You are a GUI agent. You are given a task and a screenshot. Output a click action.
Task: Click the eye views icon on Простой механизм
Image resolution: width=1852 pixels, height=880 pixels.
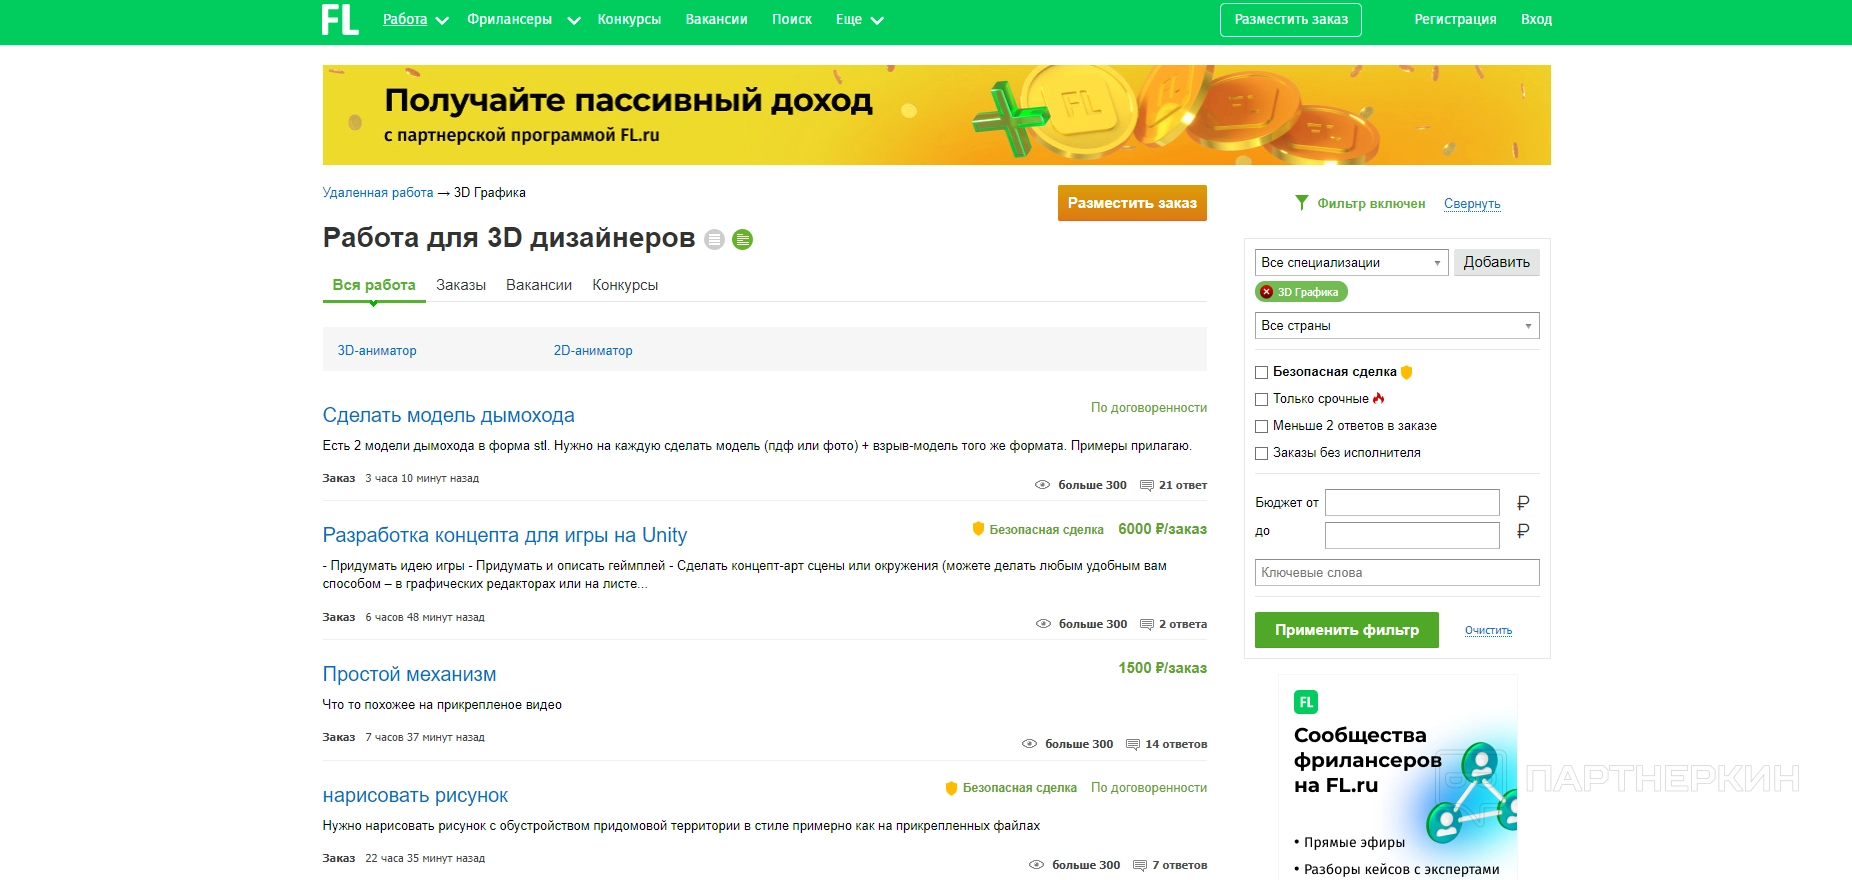pos(1029,744)
